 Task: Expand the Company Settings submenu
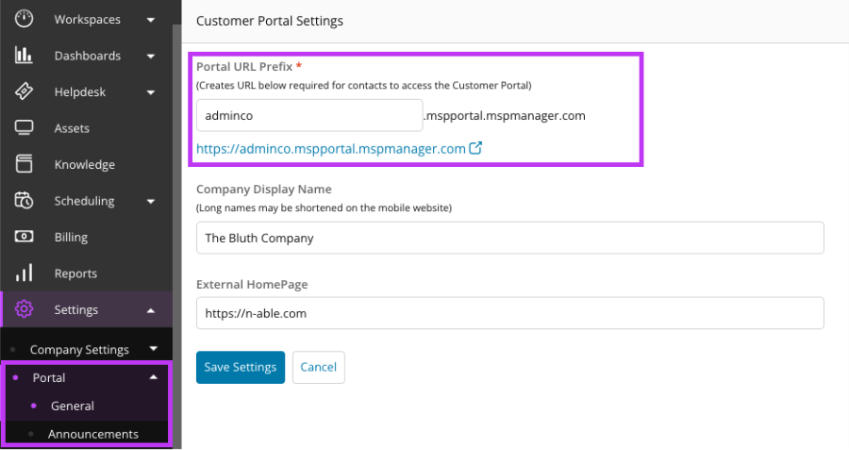tap(153, 349)
